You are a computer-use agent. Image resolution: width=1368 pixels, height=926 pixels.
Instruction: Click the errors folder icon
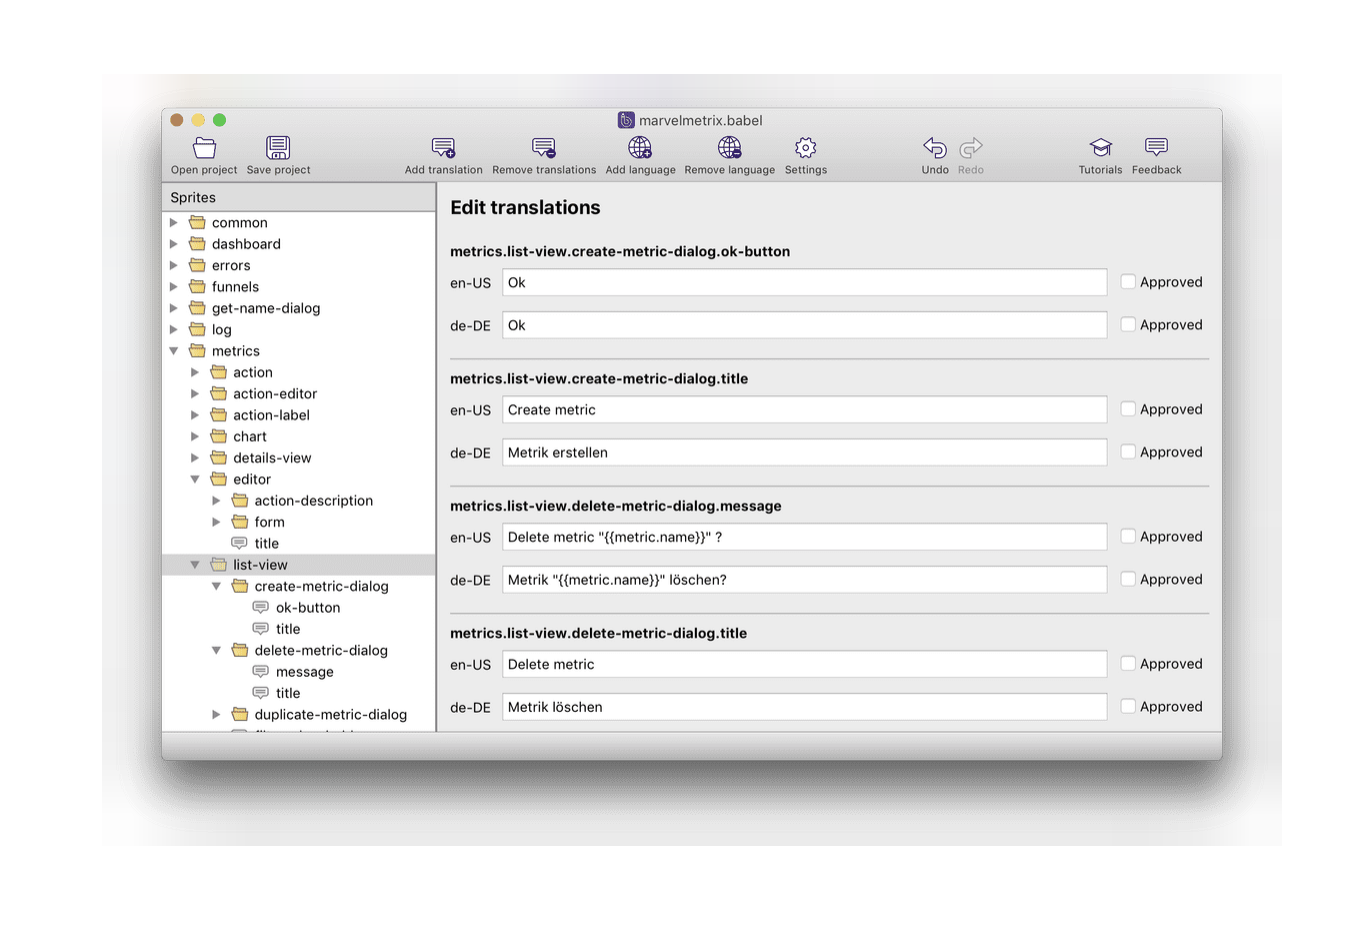tap(198, 265)
